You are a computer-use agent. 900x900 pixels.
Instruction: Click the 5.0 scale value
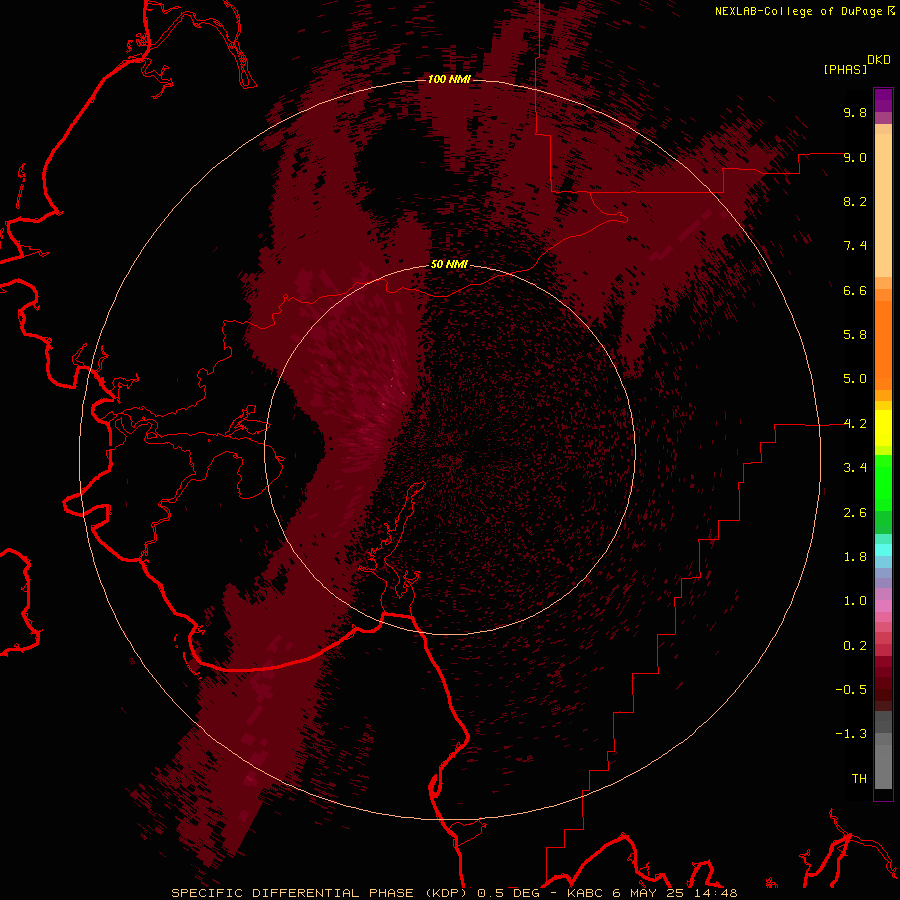pos(855,379)
